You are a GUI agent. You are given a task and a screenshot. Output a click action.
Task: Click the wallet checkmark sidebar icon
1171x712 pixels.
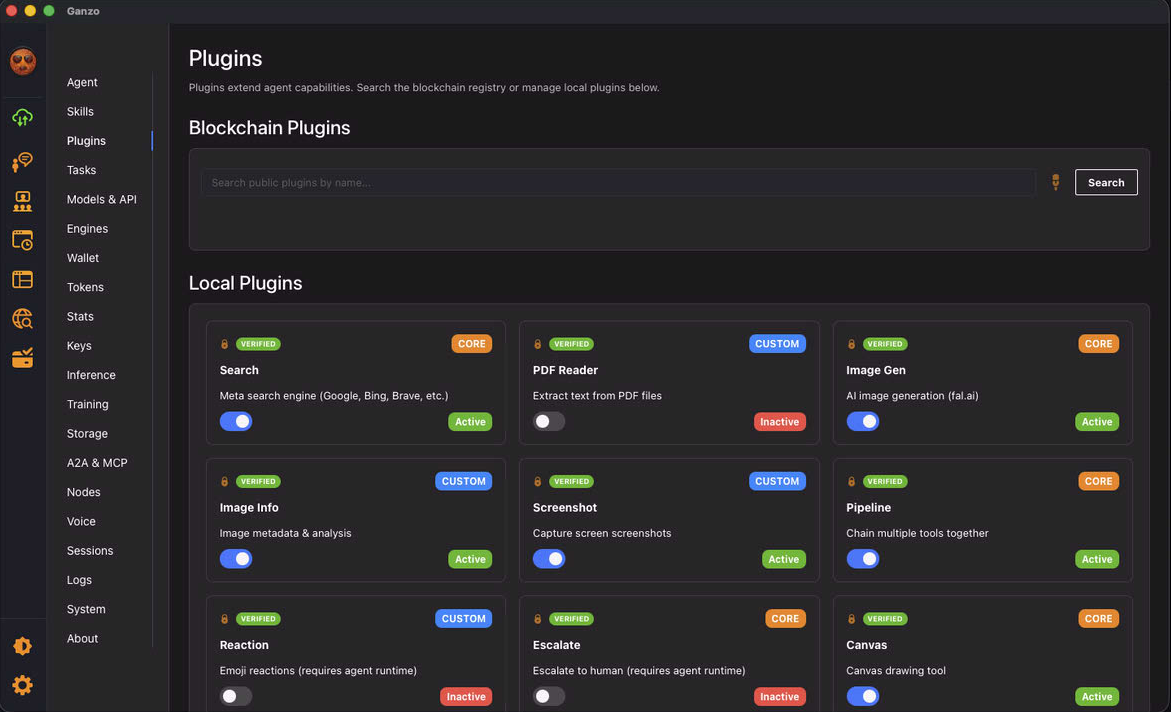coord(22,358)
